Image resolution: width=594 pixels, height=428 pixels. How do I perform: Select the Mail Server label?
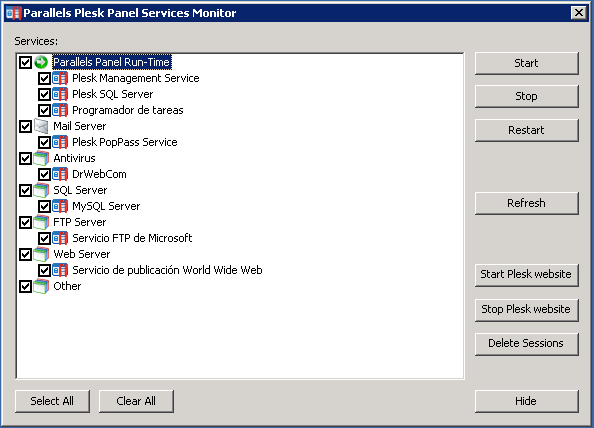tap(80, 126)
